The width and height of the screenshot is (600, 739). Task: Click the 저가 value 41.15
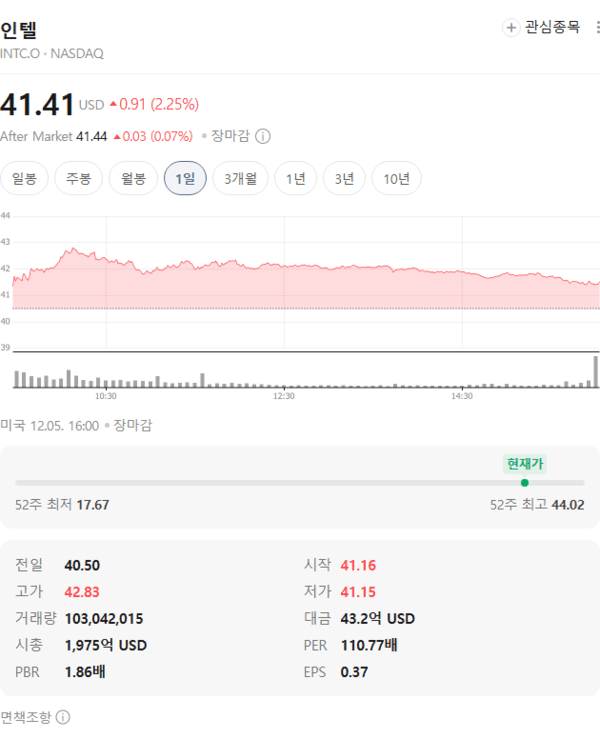click(x=358, y=592)
